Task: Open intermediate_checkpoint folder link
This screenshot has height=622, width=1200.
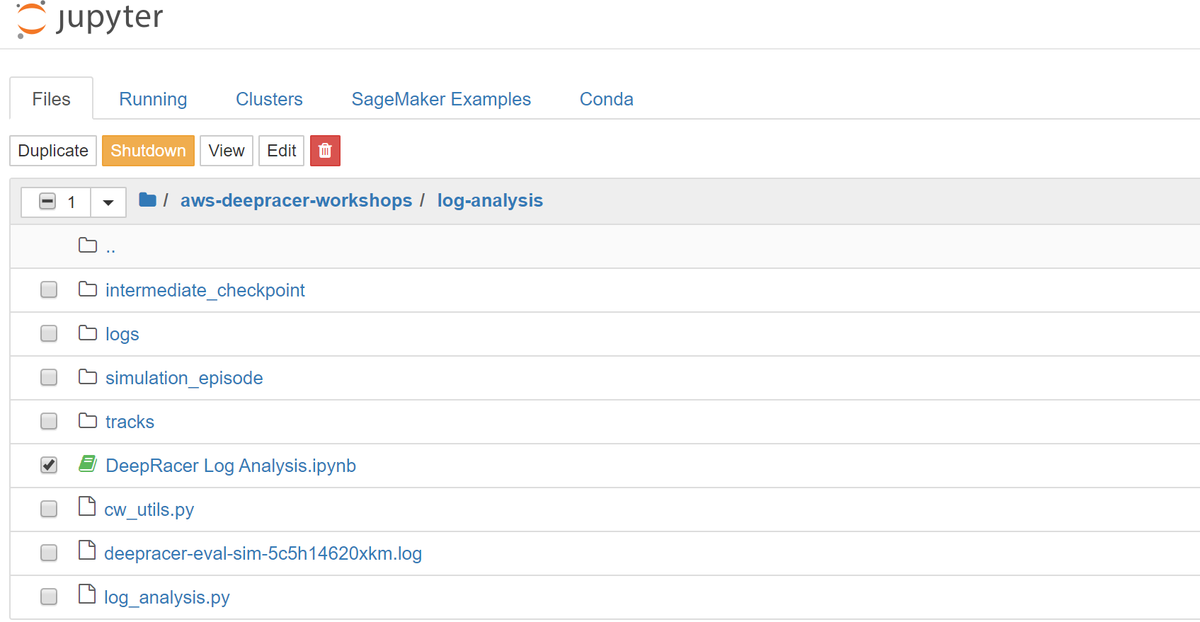Action: [x=205, y=290]
